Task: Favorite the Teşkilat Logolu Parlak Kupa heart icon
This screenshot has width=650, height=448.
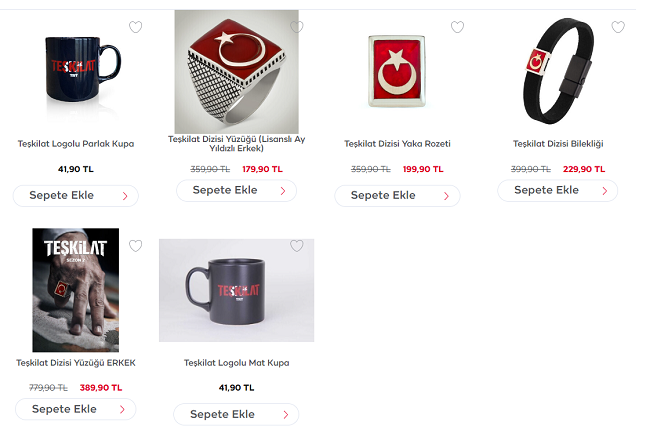Action: point(136,27)
